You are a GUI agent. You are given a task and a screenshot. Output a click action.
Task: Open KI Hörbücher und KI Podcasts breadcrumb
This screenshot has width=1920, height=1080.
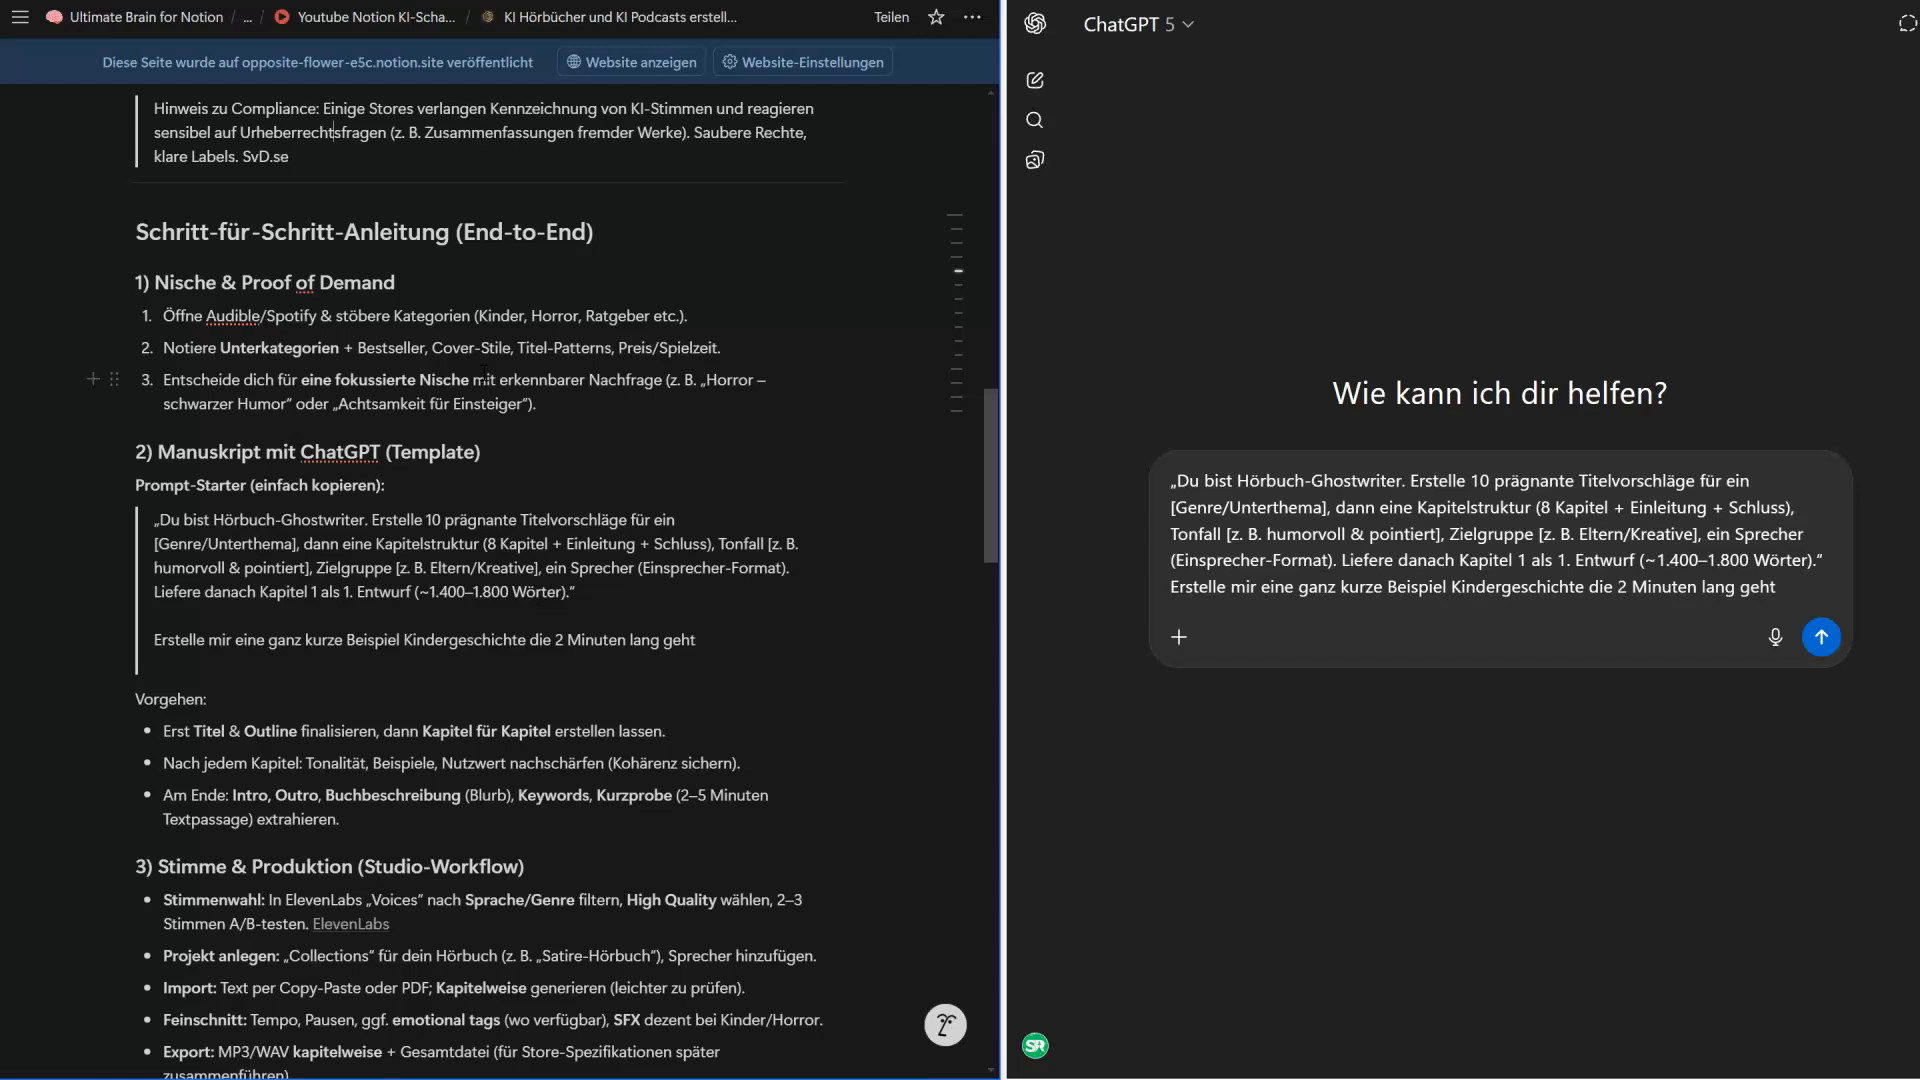609,17
